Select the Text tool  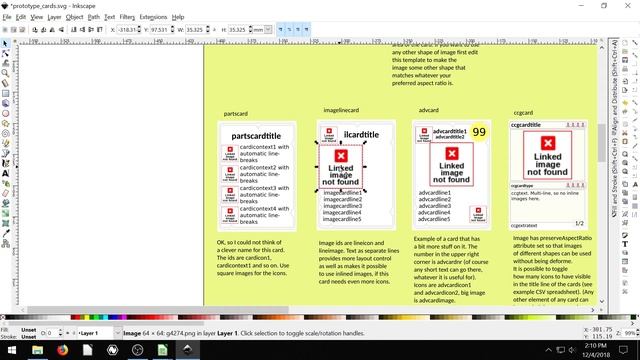coord(5,173)
